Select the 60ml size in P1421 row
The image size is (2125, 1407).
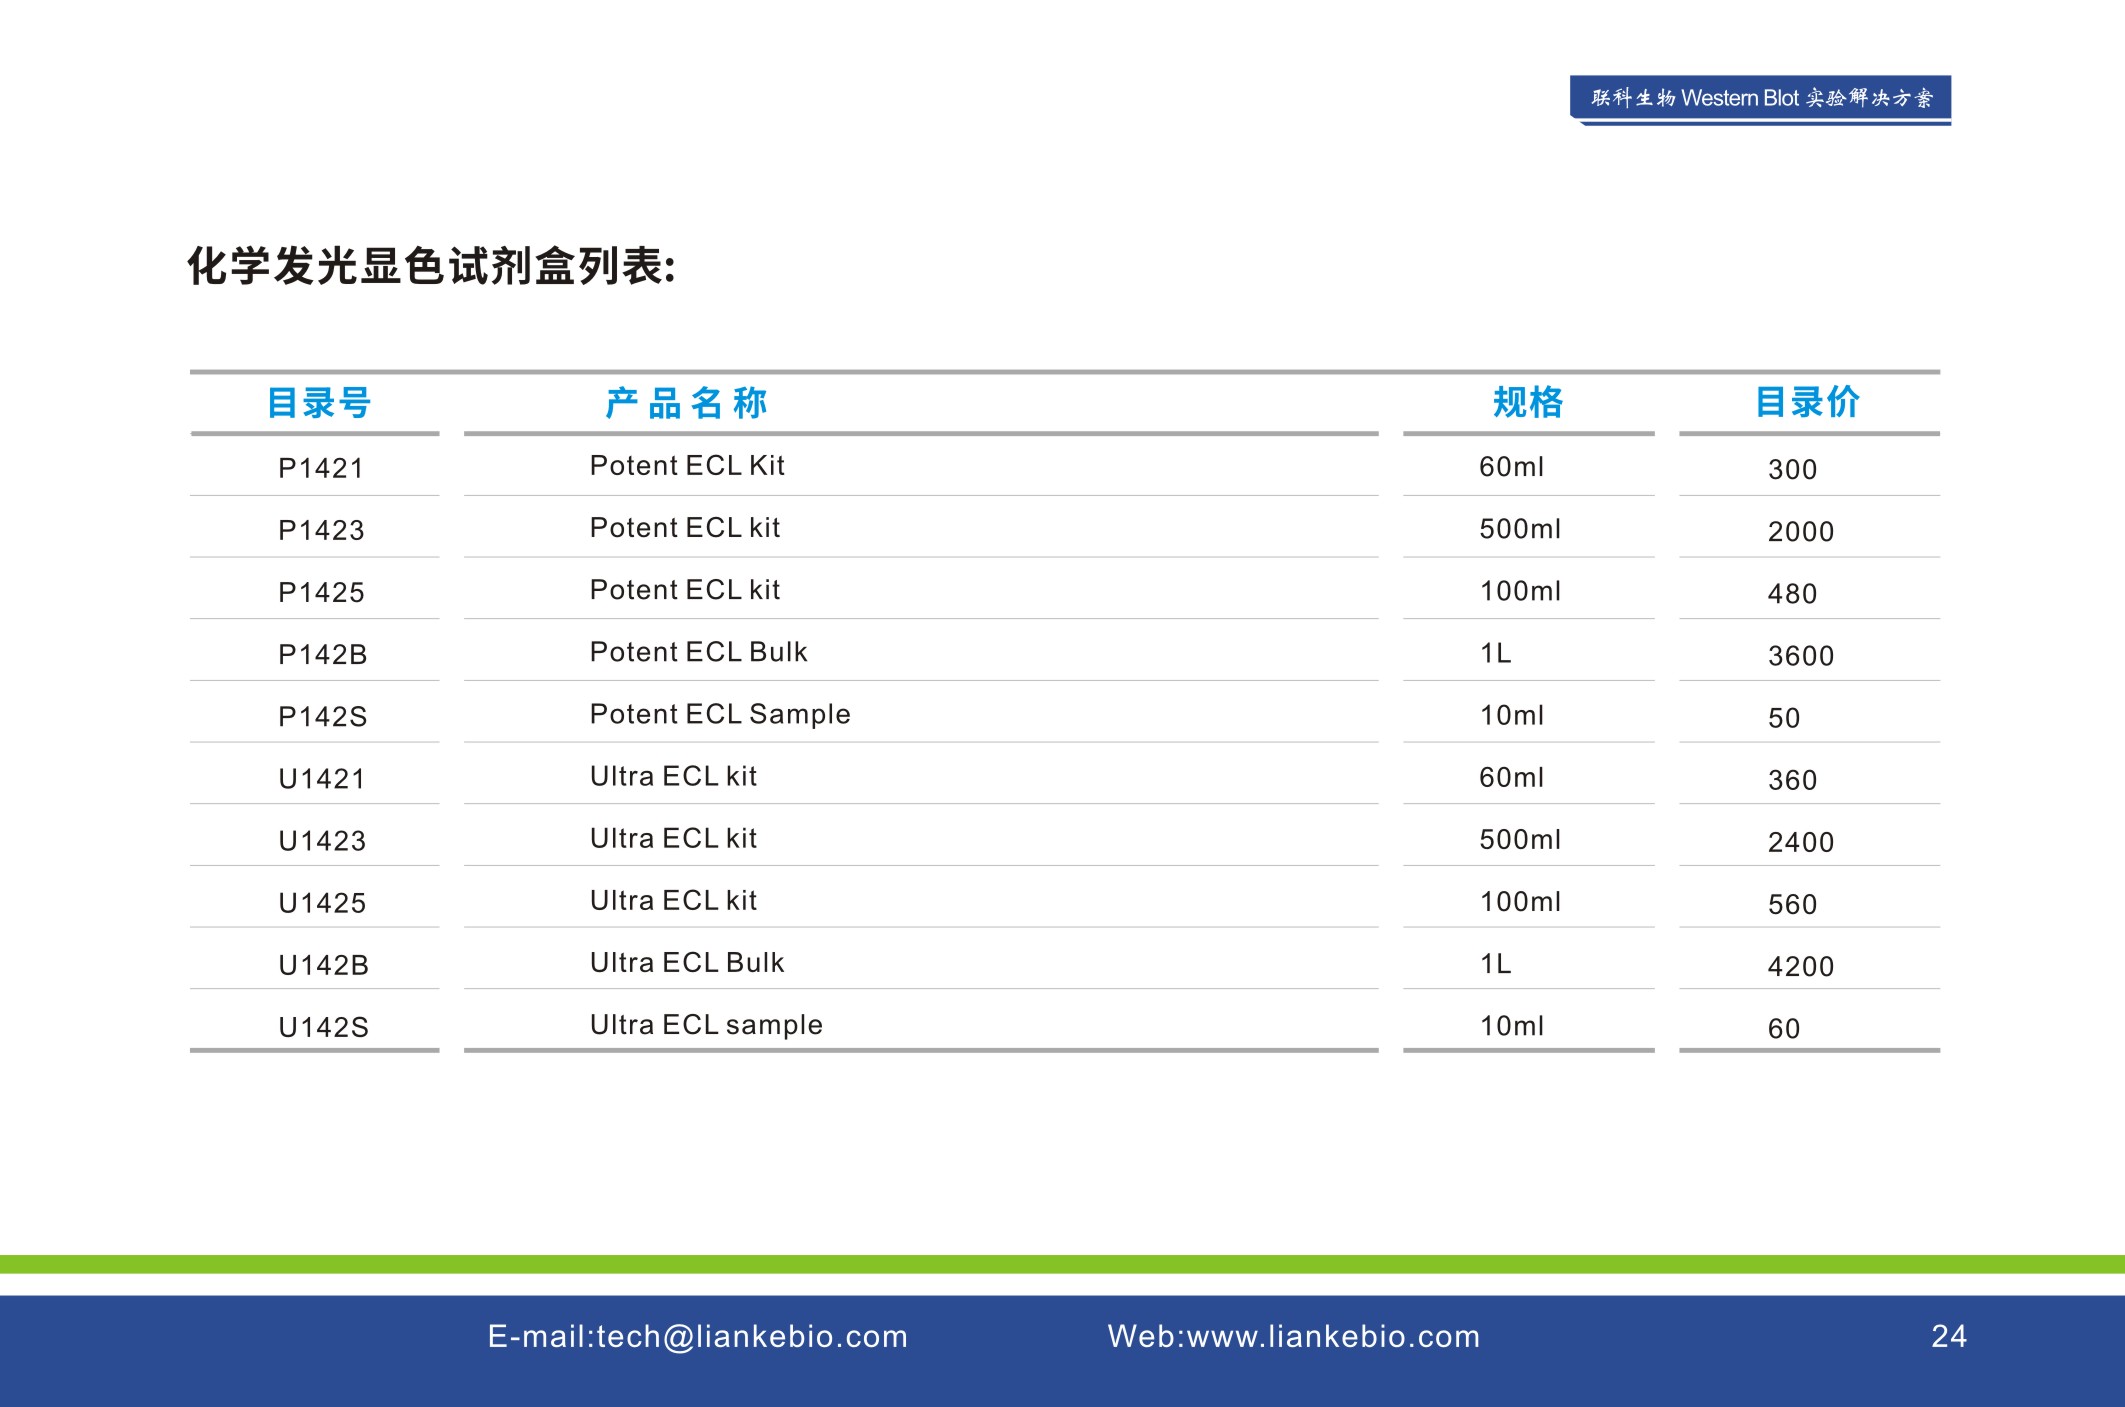(1511, 467)
